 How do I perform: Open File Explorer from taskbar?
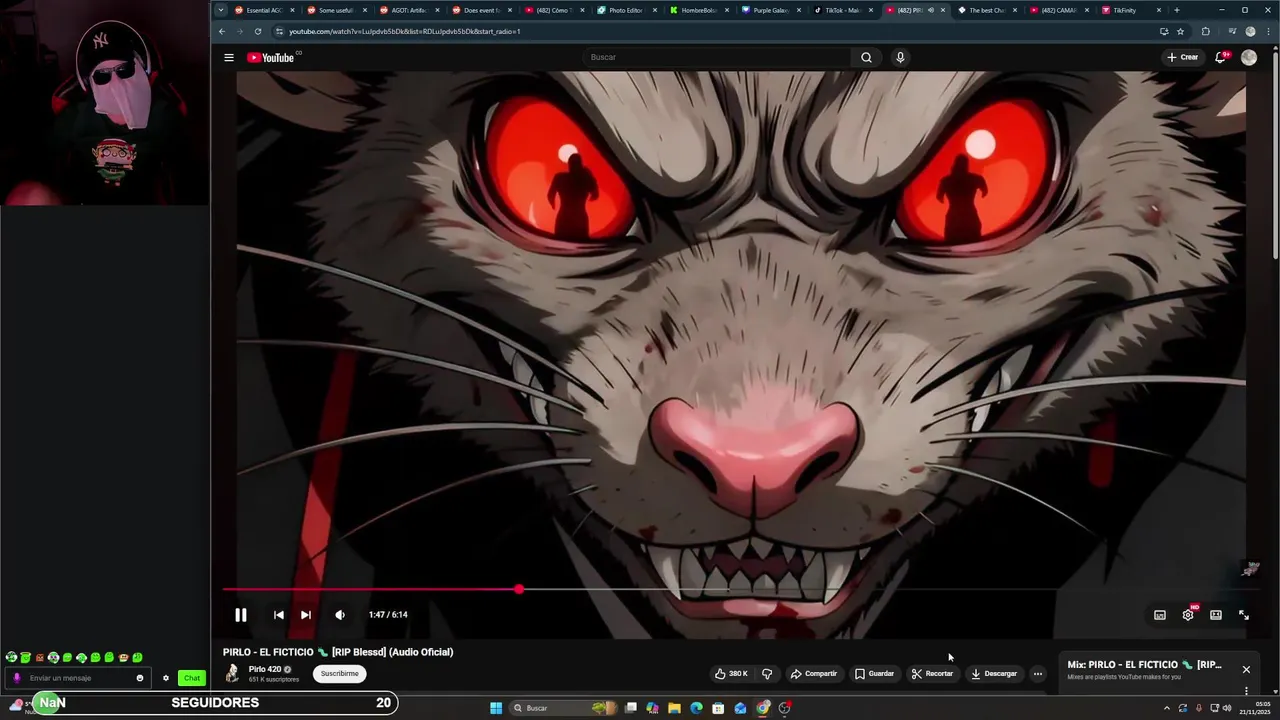click(x=675, y=708)
